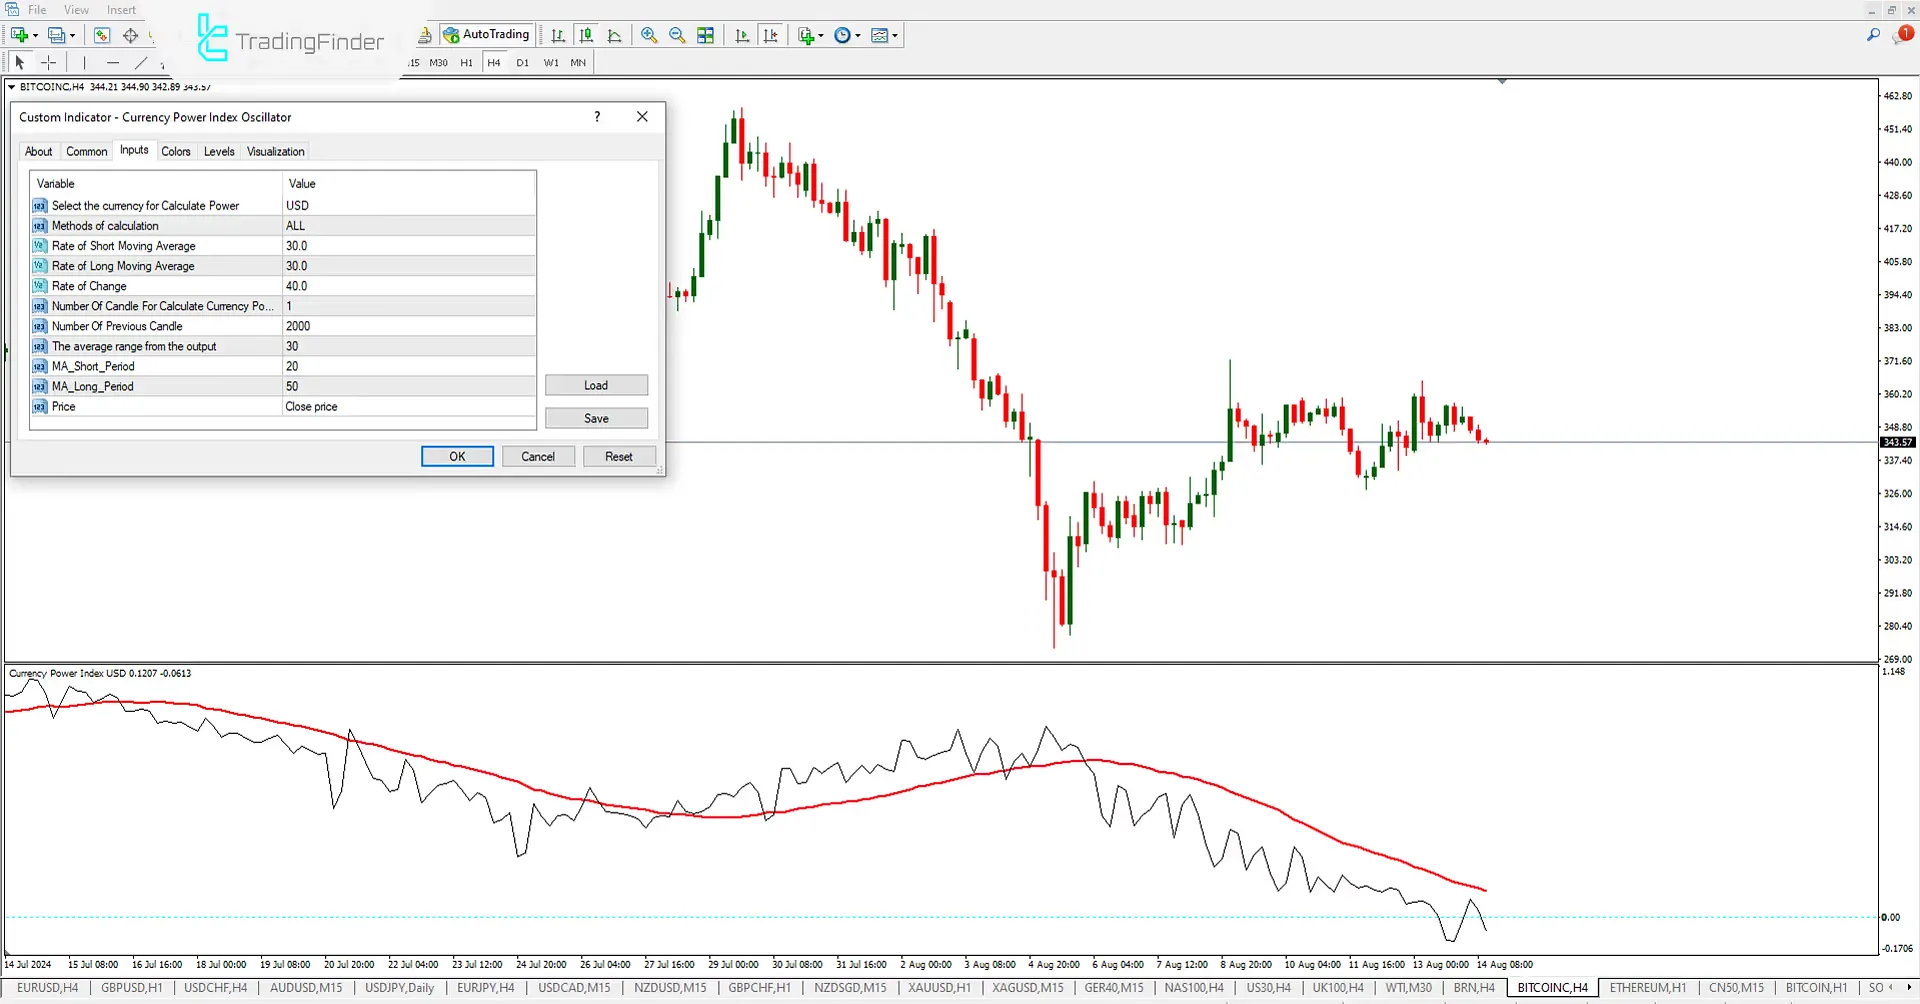Select the Crosshair tool

click(x=48, y=63)
